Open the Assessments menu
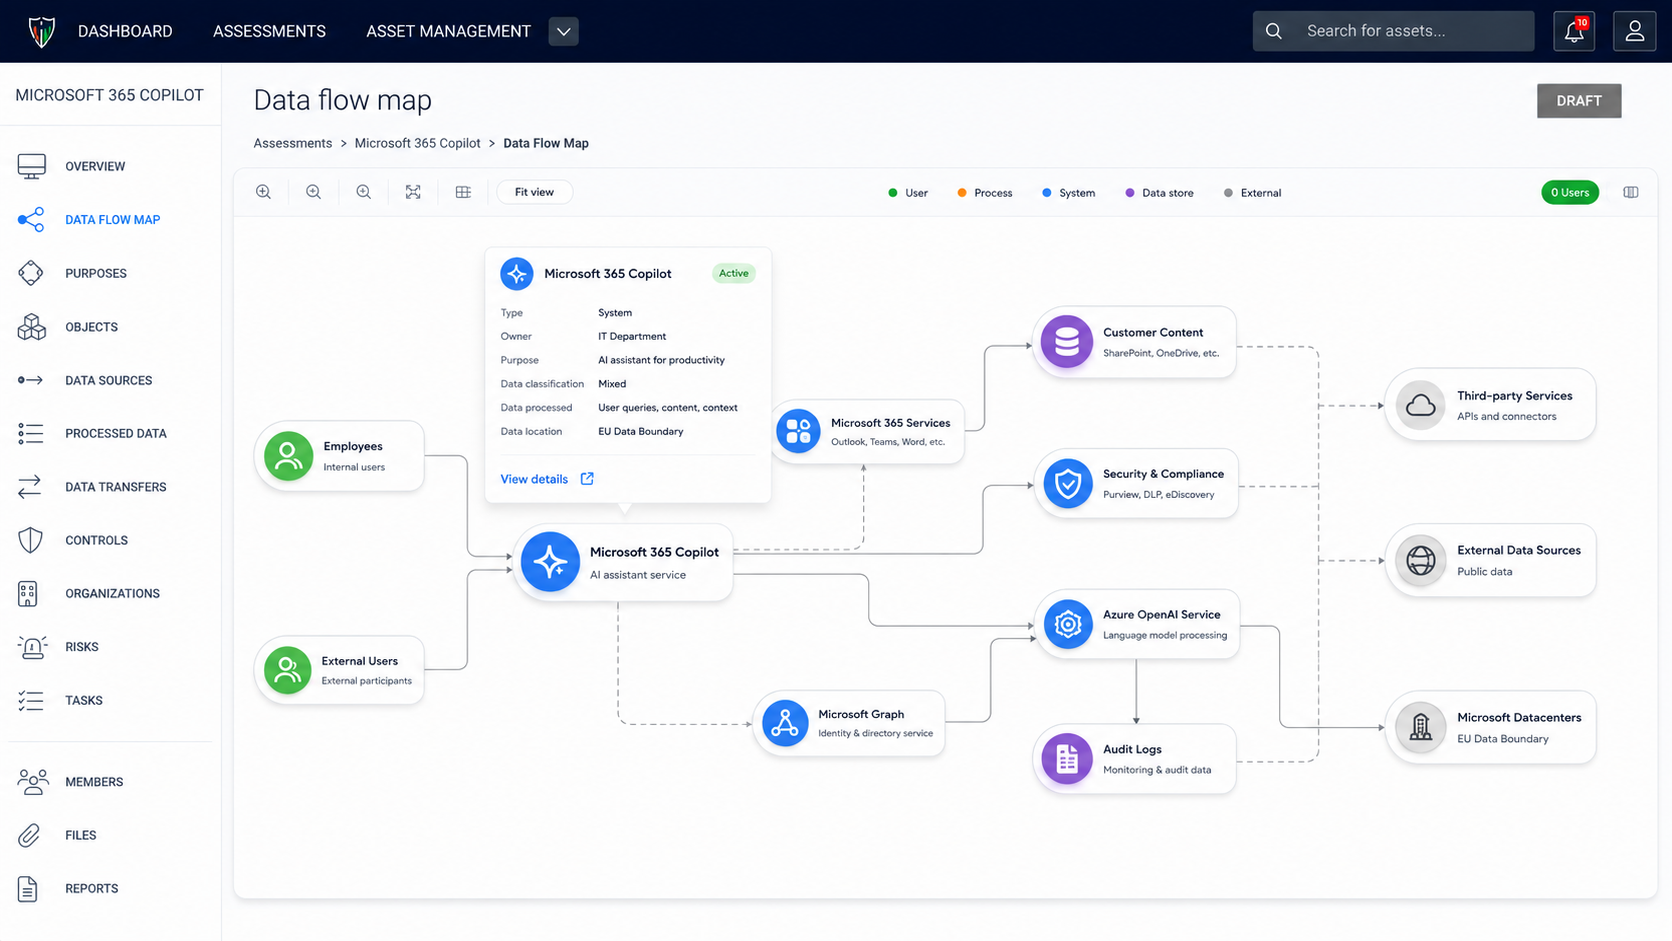The height and width of the screenshot is (941, 1672). click(269, 31)
